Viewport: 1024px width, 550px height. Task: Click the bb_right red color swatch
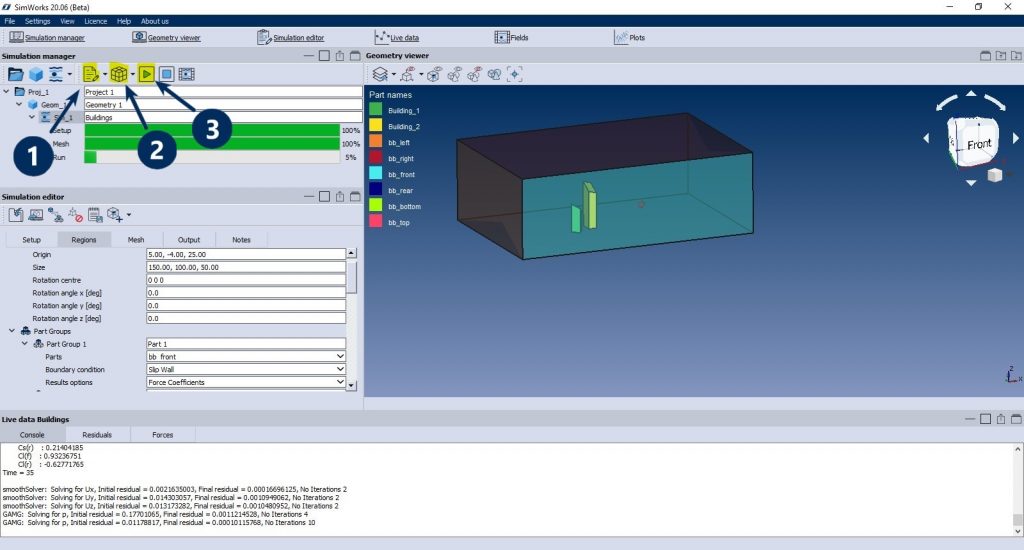(x=376, y=157)
